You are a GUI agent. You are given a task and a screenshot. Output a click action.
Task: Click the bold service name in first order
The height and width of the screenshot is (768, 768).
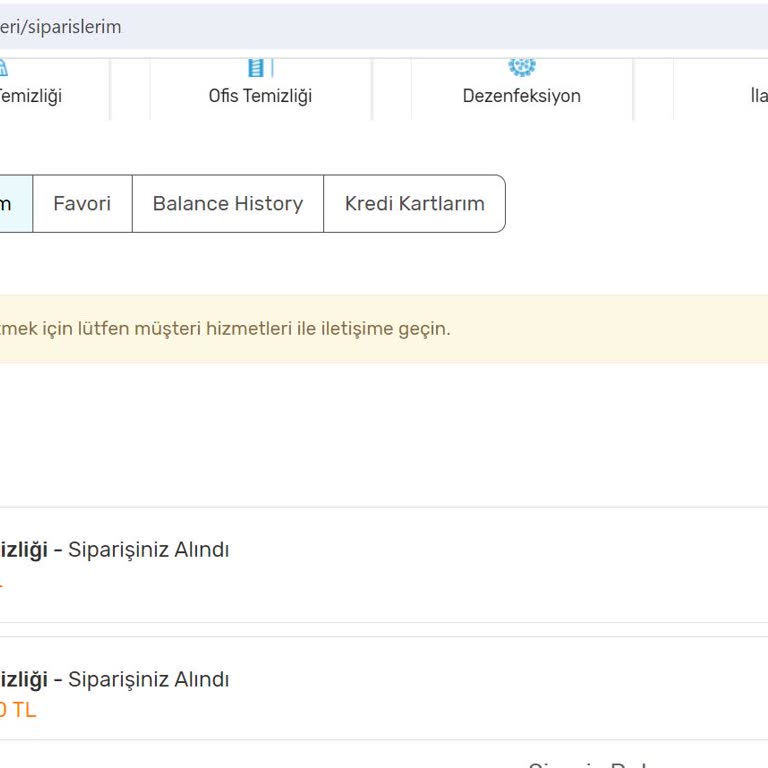click(x=22, y=550)
